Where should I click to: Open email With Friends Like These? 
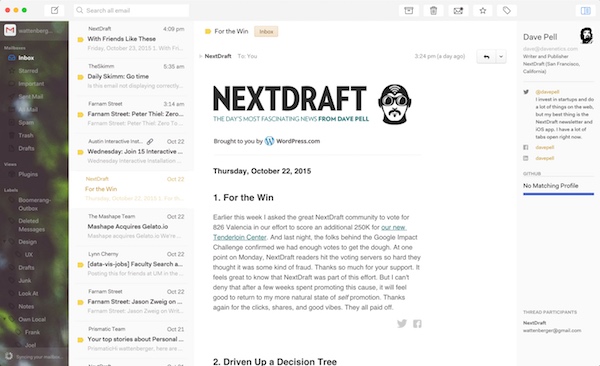pos(131,39)
